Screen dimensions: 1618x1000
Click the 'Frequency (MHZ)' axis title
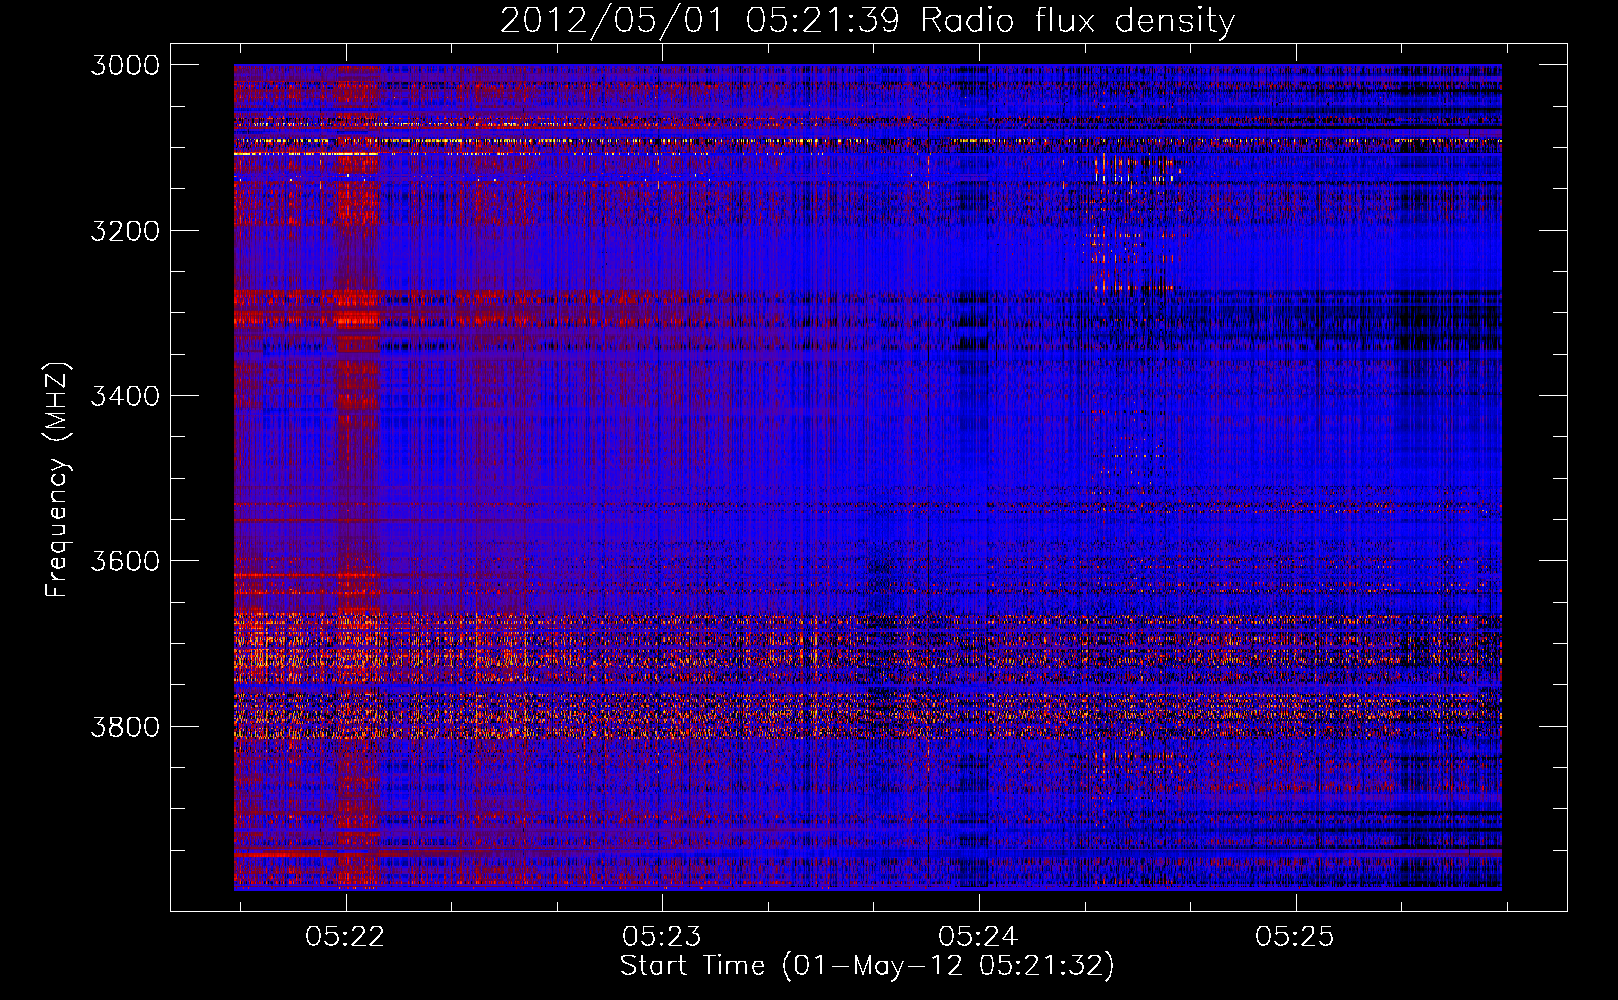click(58, 479)
